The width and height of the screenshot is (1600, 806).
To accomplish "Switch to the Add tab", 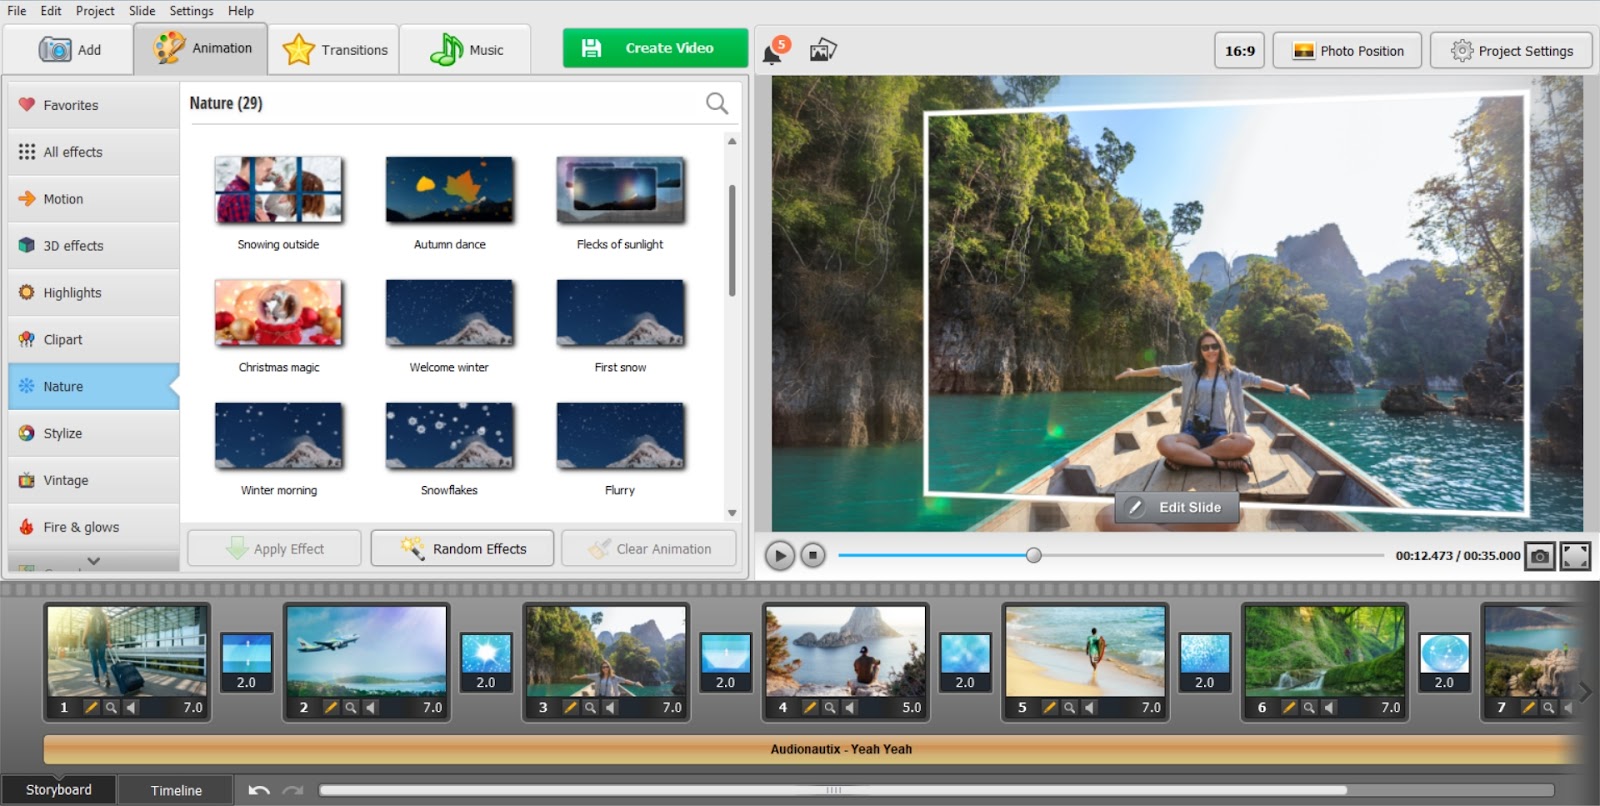I will point(69,50).
